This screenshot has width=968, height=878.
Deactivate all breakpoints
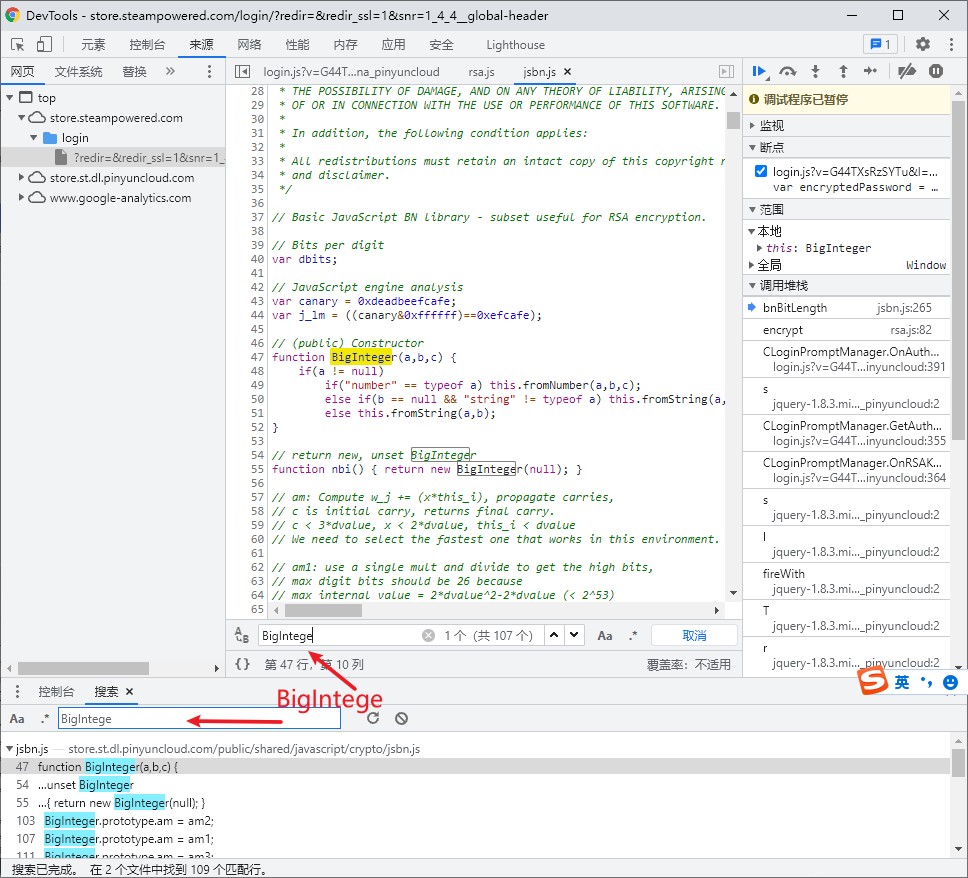(x=906, y=72)
